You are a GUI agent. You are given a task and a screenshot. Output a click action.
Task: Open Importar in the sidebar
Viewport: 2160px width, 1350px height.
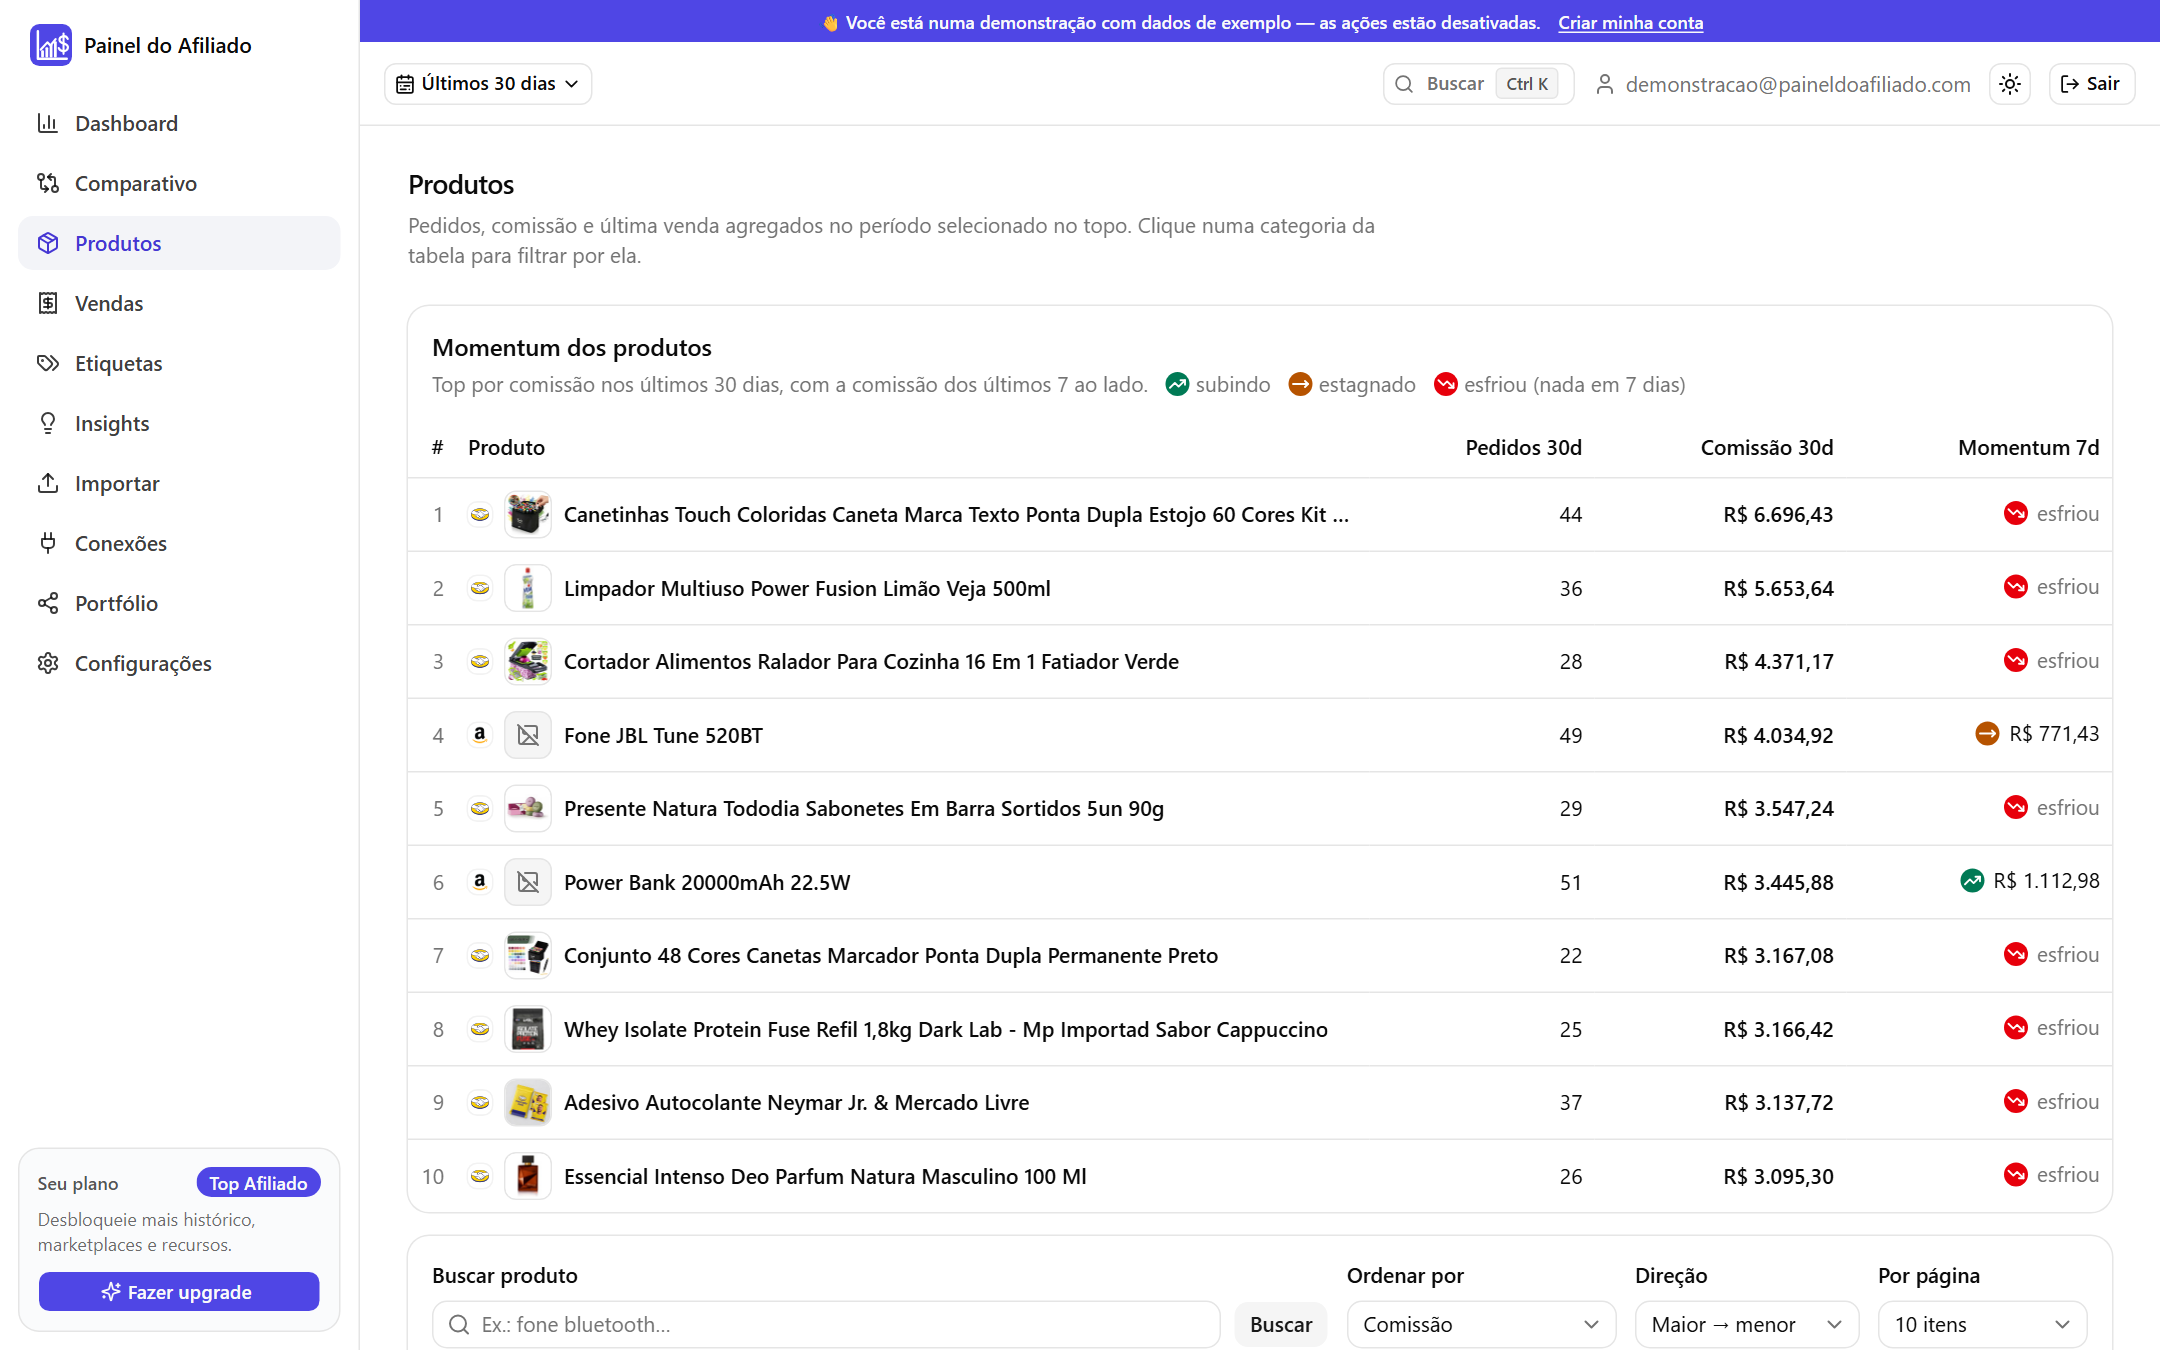click(179, 483)
